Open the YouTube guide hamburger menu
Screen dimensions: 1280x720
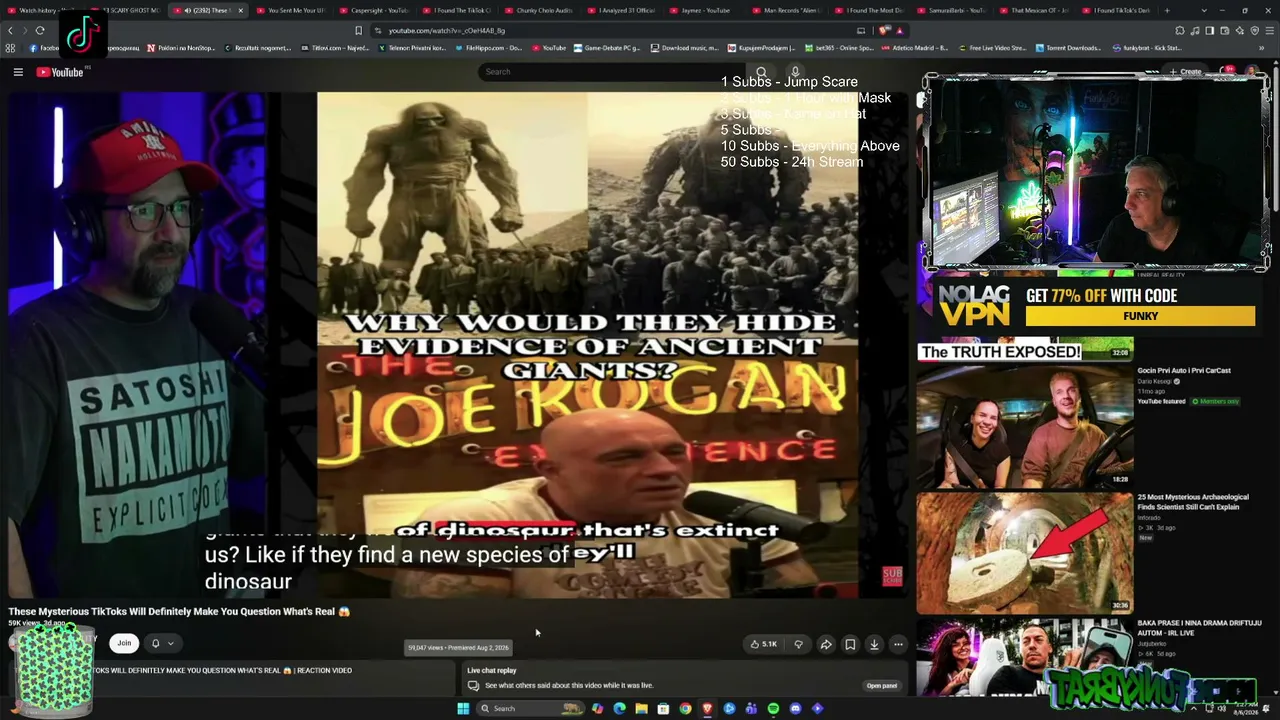point(18,72)
